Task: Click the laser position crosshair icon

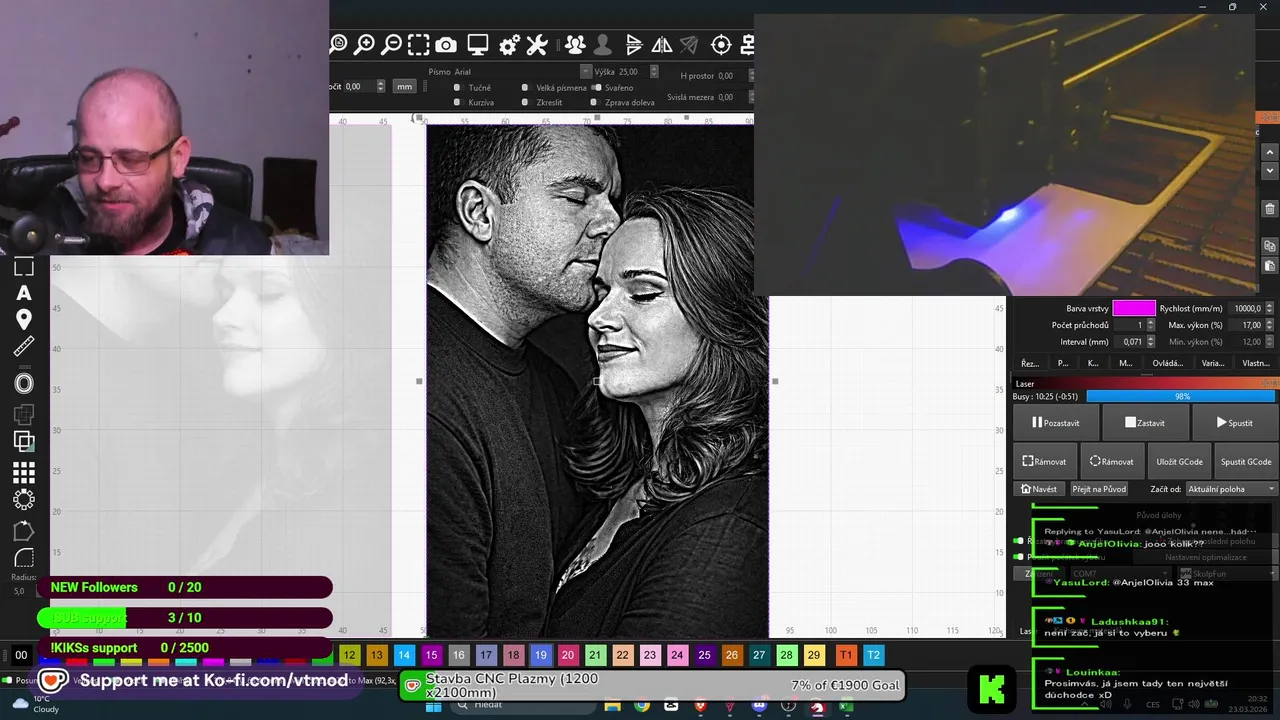Action: coord(721,44)
